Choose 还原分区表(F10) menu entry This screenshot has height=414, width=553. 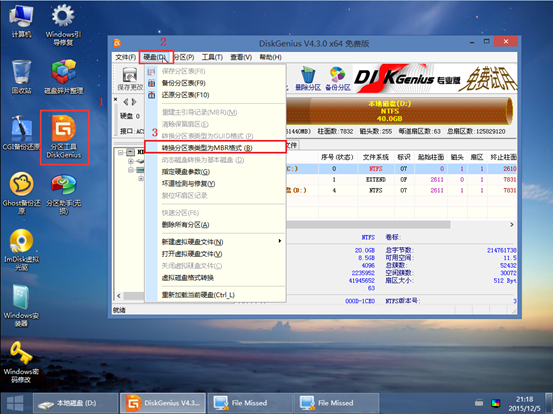(x=215, y=95)
